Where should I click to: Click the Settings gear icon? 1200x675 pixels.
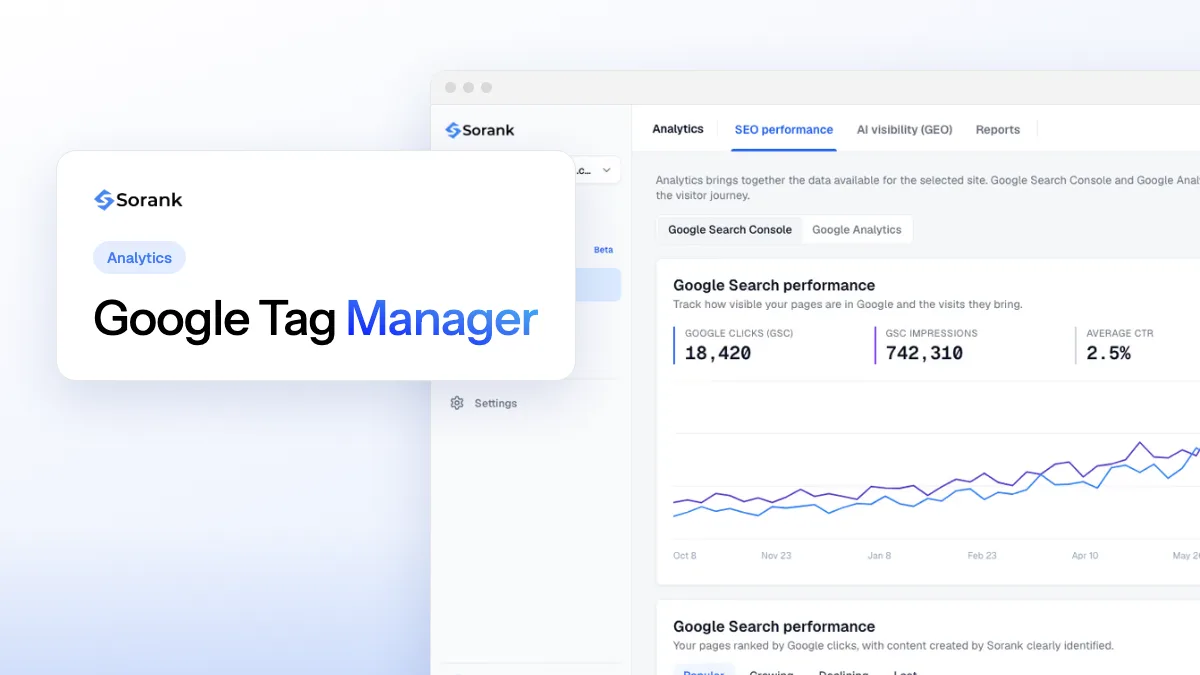457,403
